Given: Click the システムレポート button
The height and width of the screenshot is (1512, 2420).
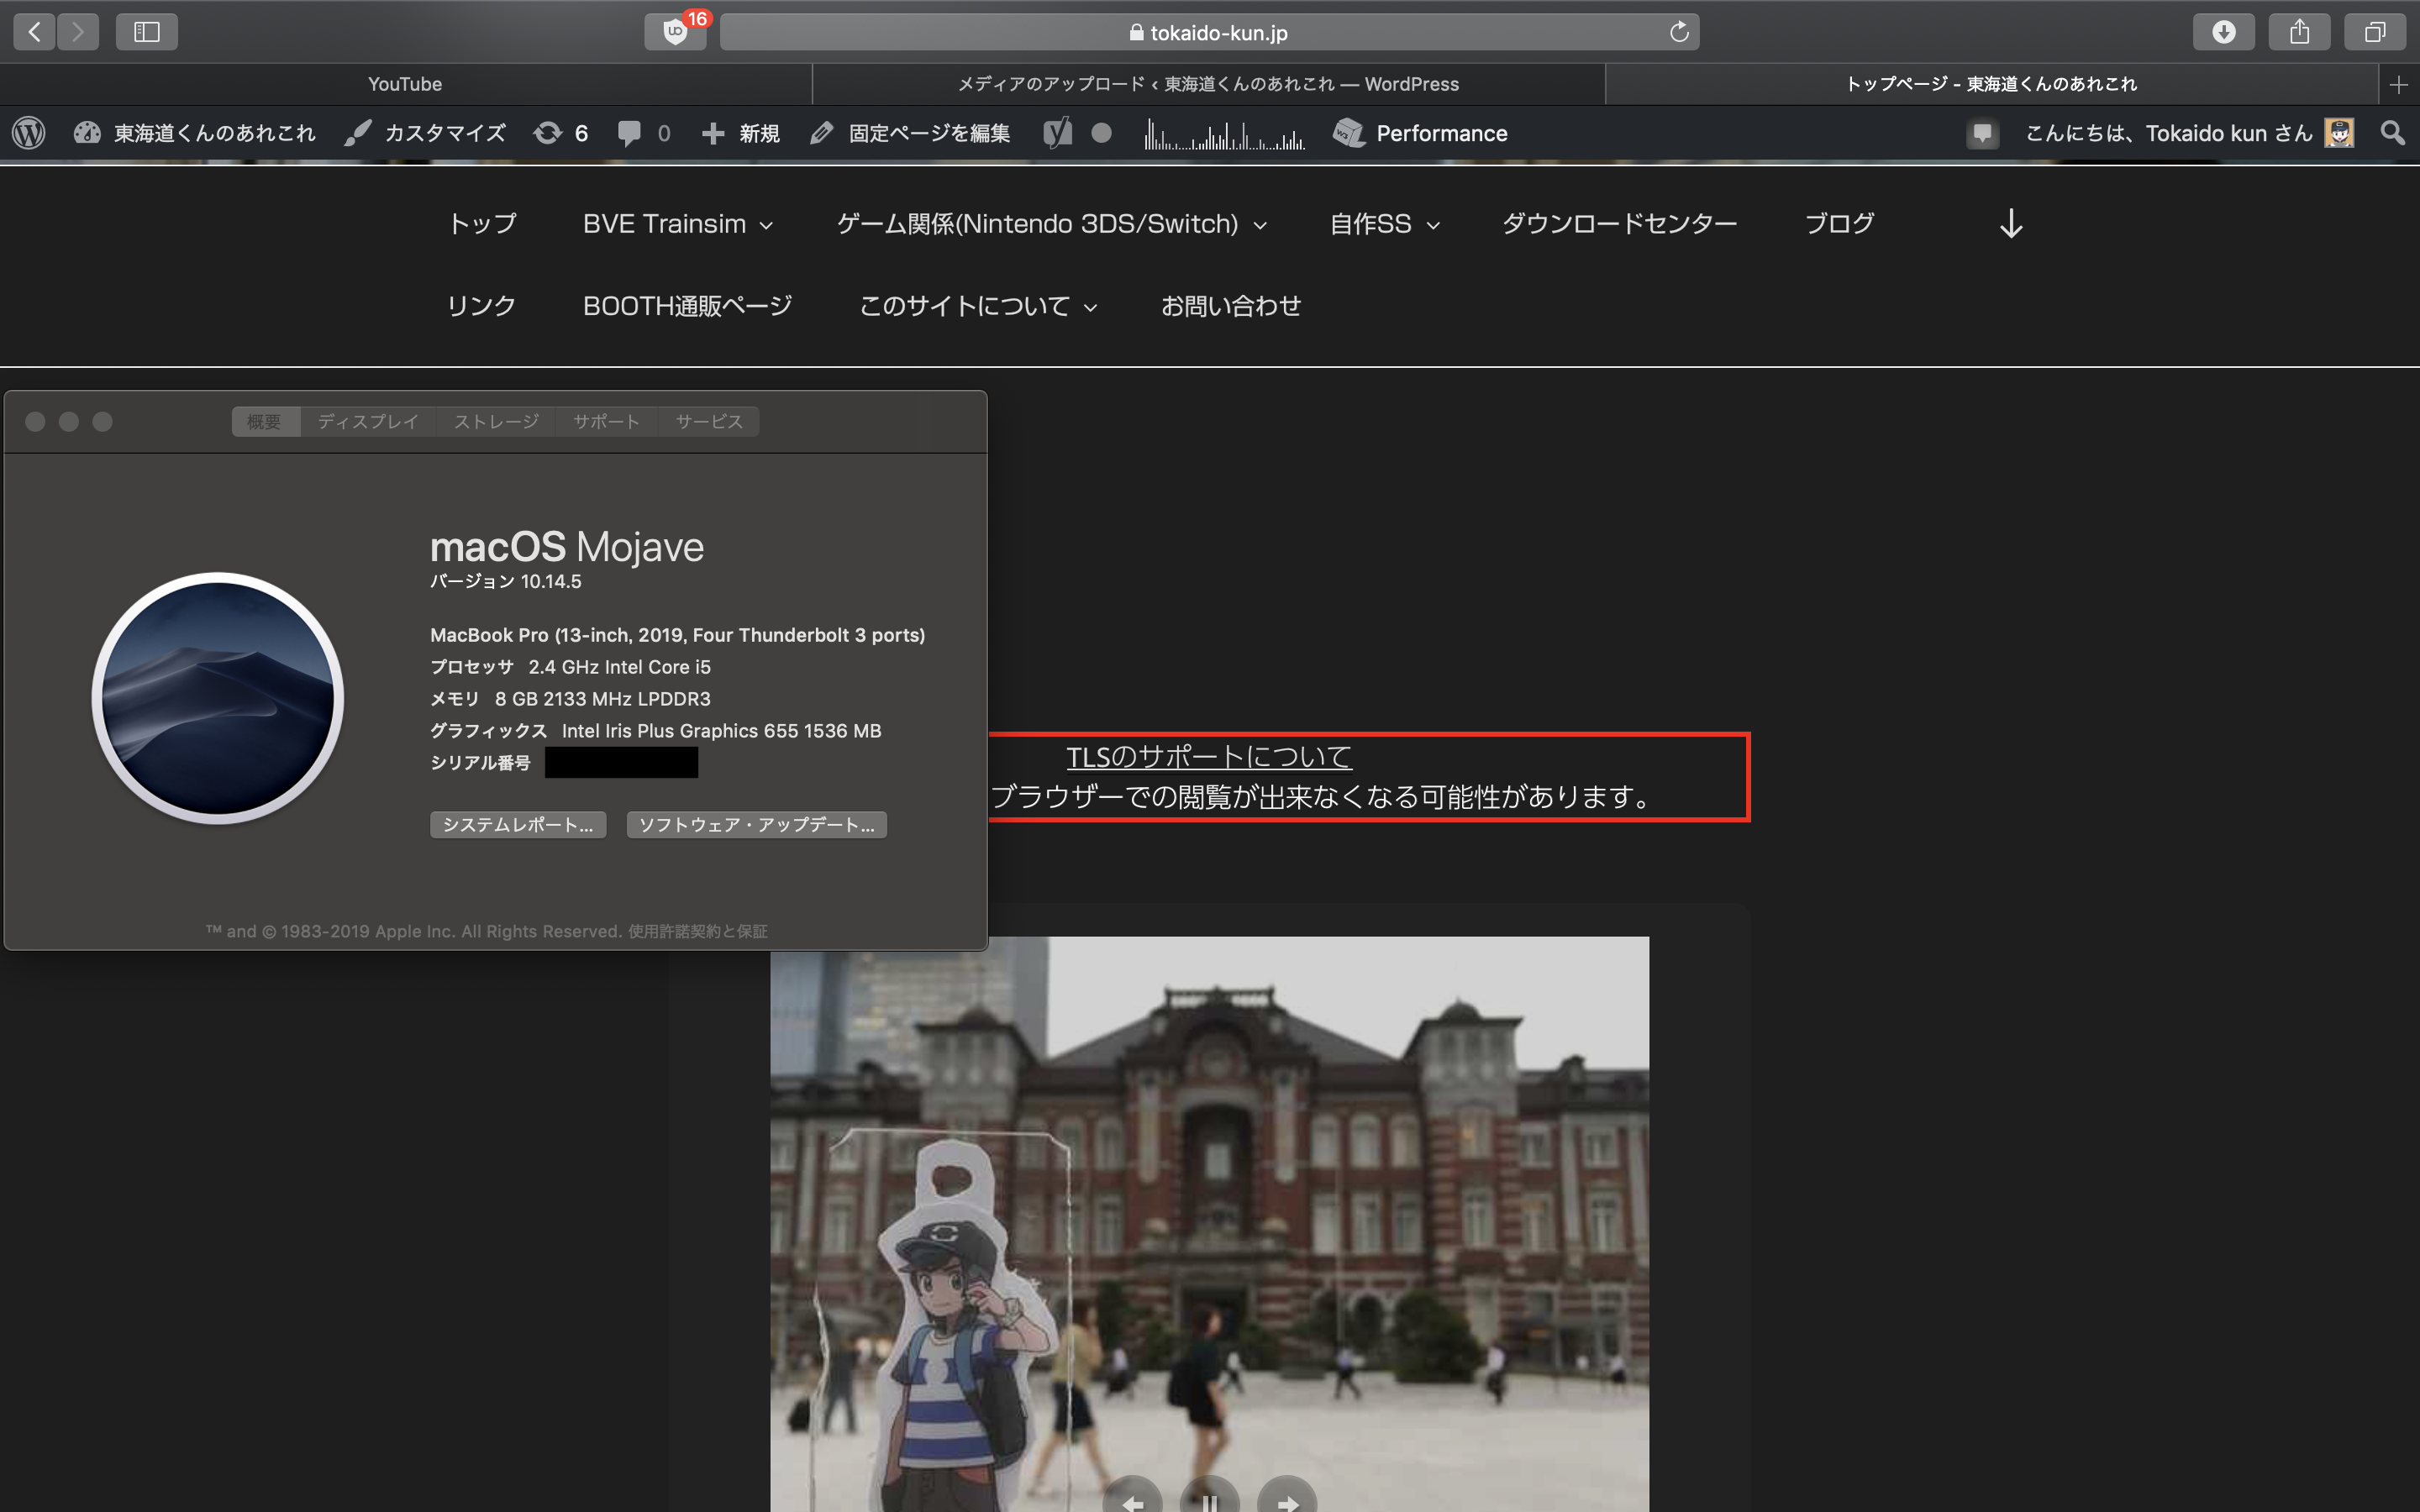Looking at the screenshot, I should click(x=518, y=825).
